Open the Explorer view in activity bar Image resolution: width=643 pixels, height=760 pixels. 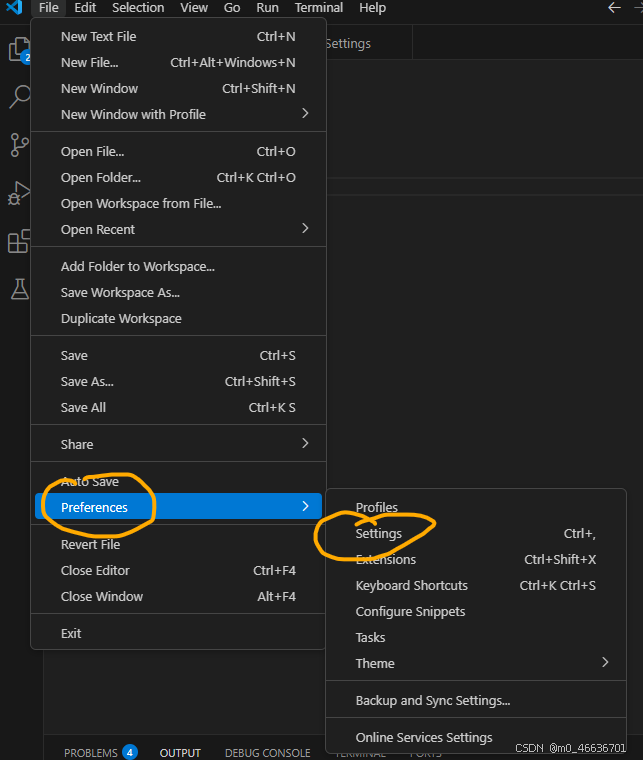point(19,49)
